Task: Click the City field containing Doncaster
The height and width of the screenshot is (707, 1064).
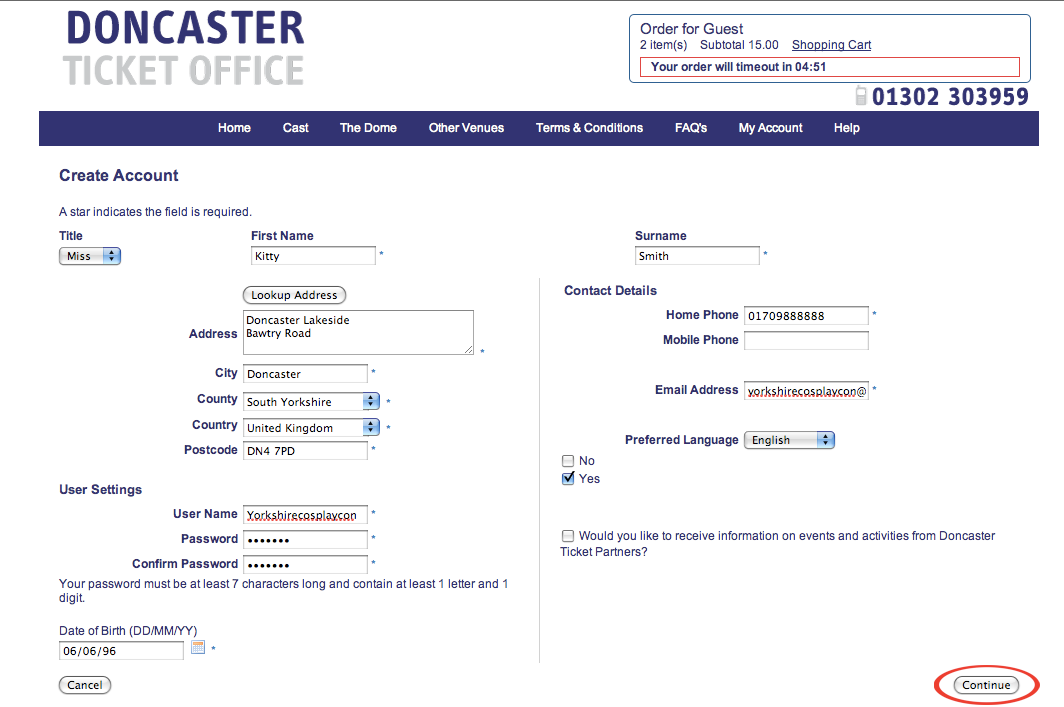Action: tap(305, 374)
